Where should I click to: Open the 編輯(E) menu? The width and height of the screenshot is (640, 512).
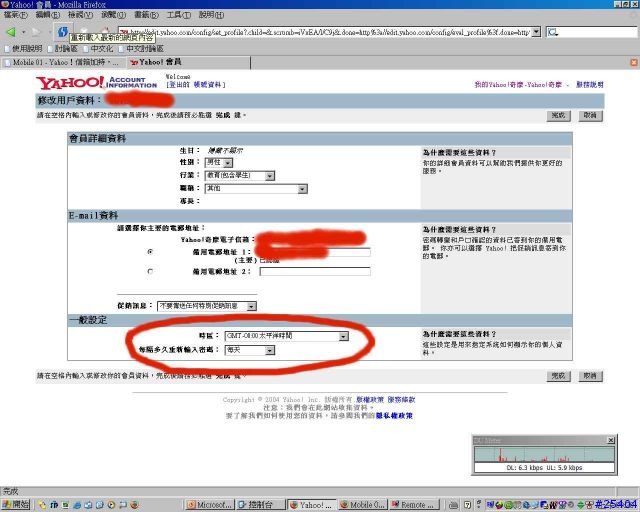(x=48, y=15)
